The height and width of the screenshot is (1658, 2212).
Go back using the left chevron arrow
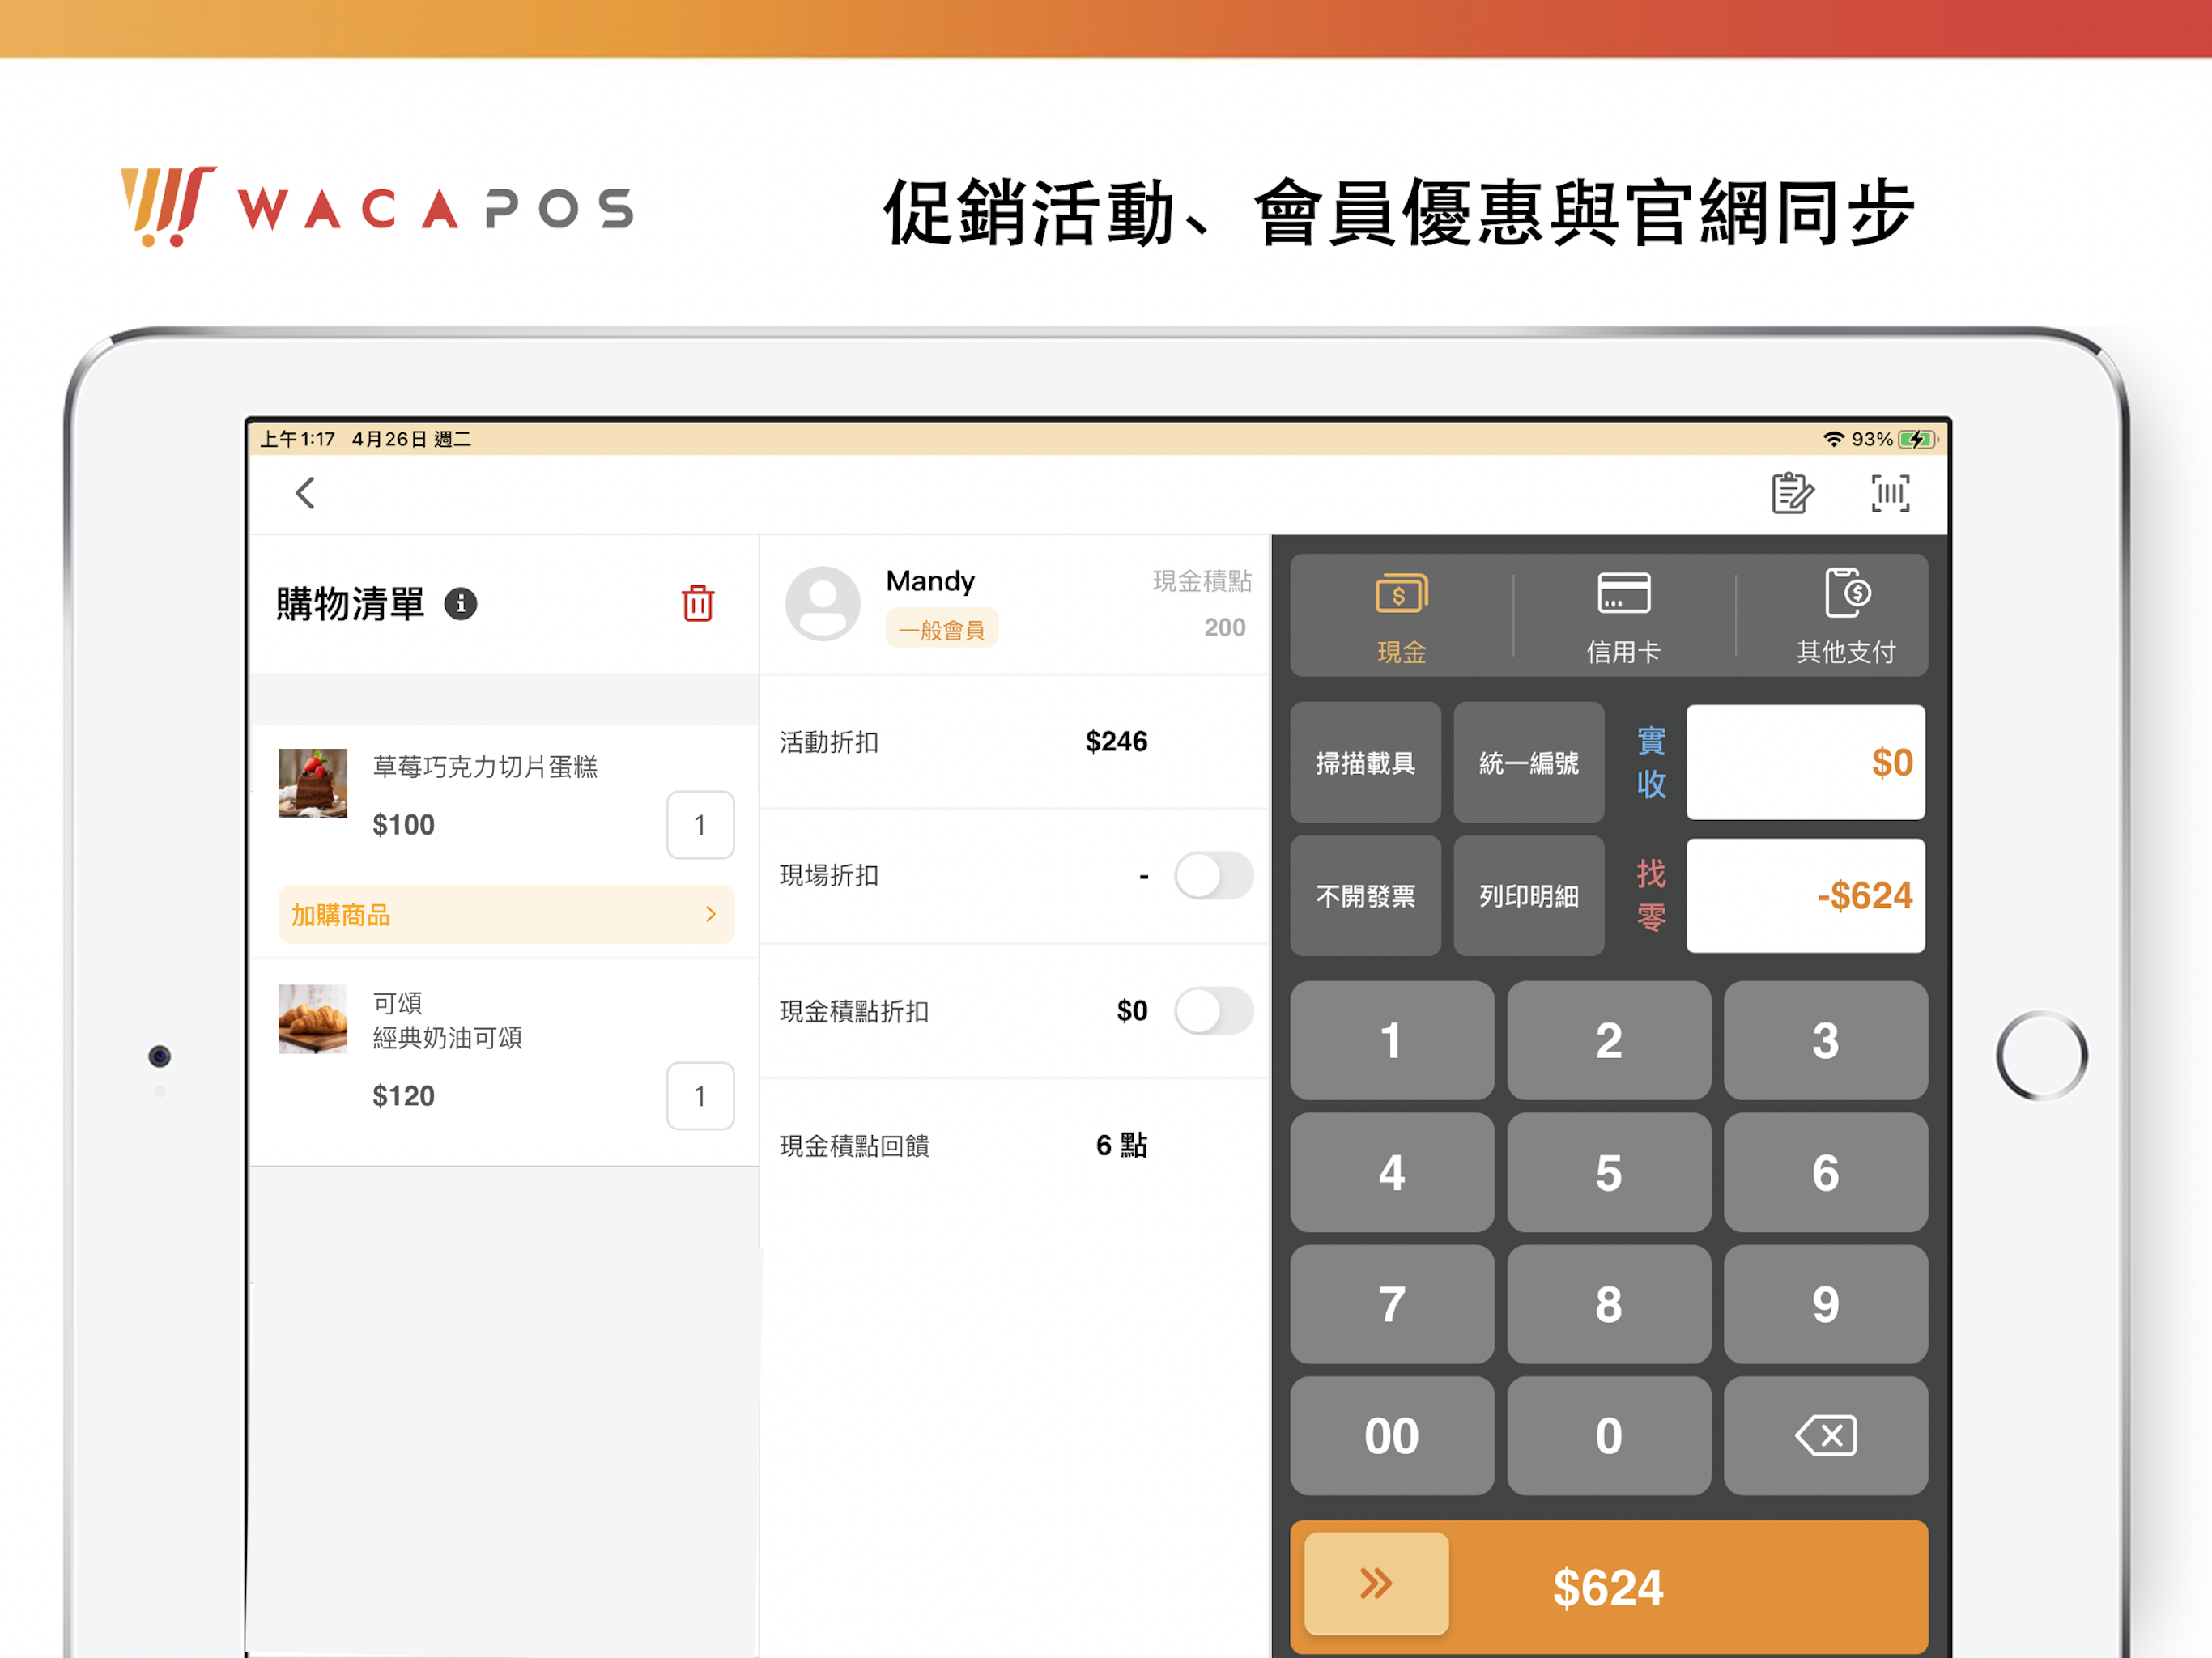tap(305, 492)
